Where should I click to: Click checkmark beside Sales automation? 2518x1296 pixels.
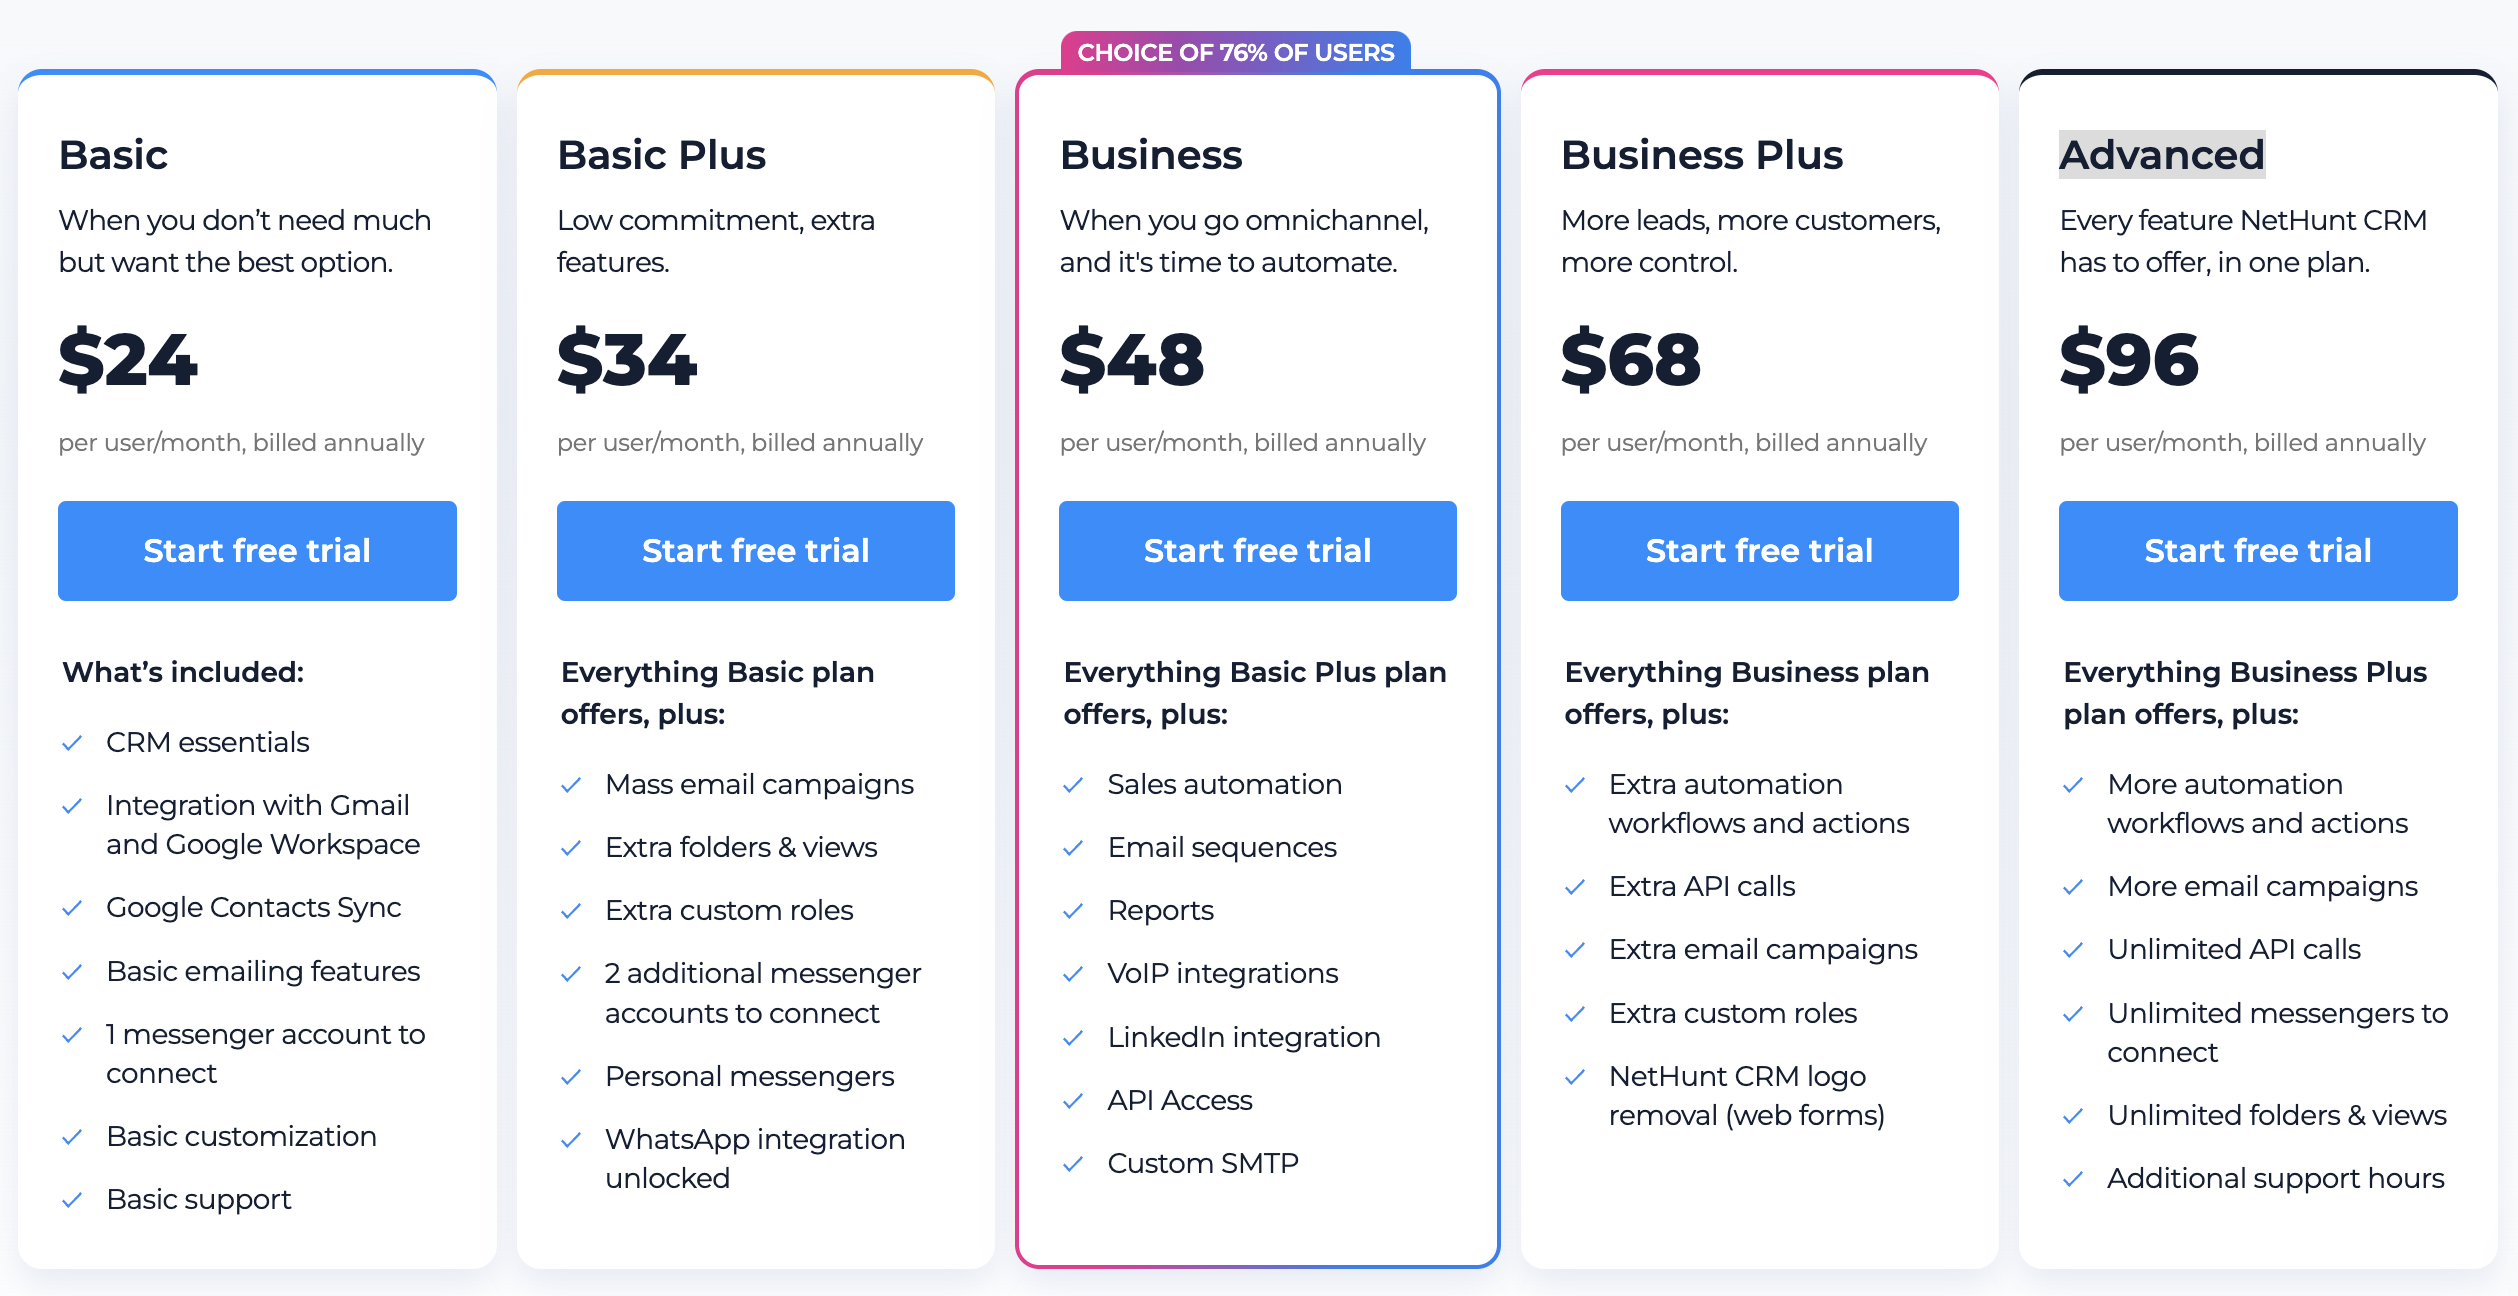click(x=1073, y=785)
